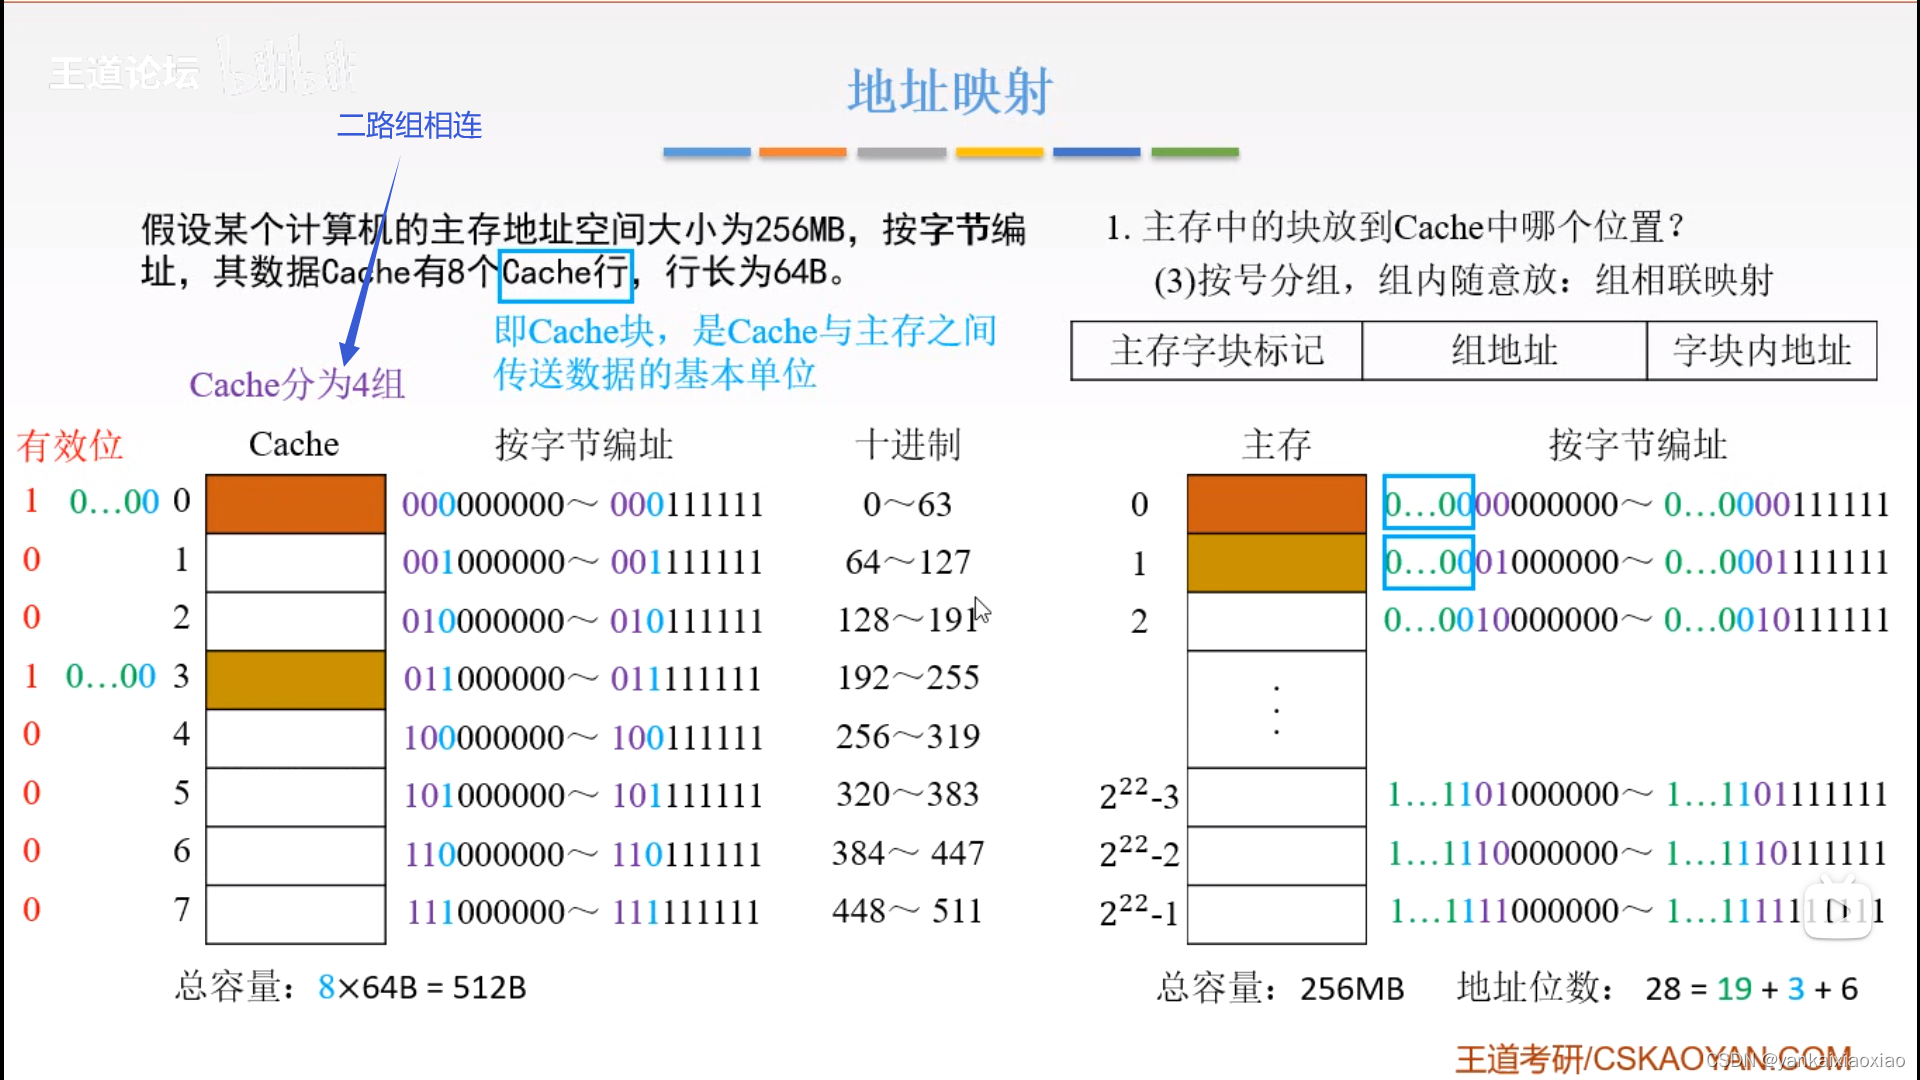Click the empty Cache row 7 block
The height and width of the screenshot is (1080, 1920).
(296, 914)
